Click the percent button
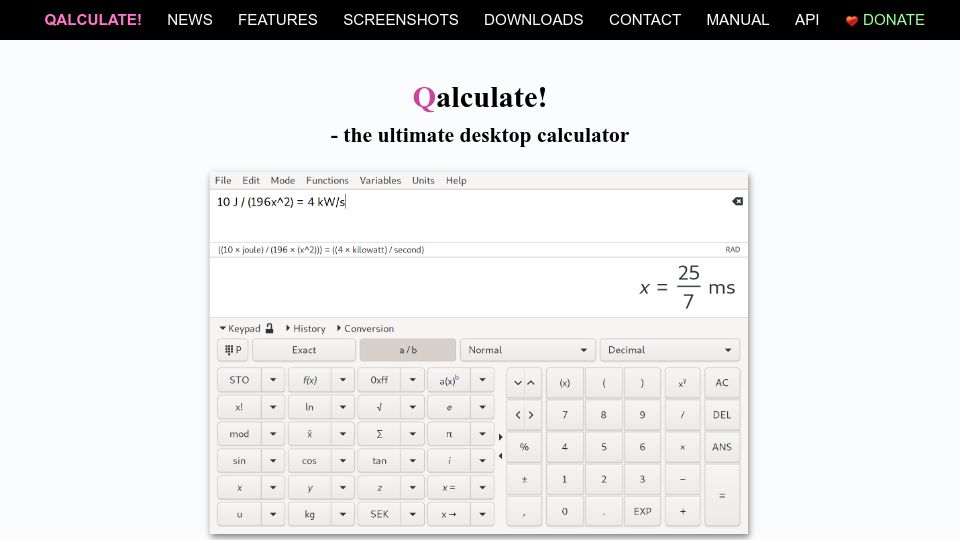 524,447
